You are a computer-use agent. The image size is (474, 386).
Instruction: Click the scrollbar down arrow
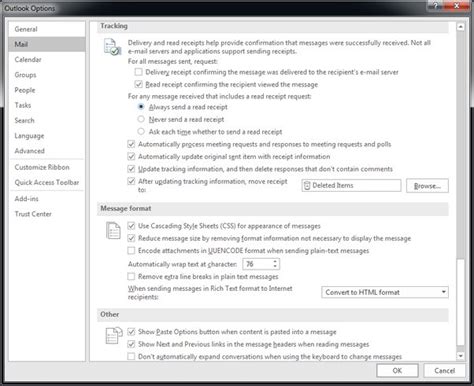tap(460, 356)
